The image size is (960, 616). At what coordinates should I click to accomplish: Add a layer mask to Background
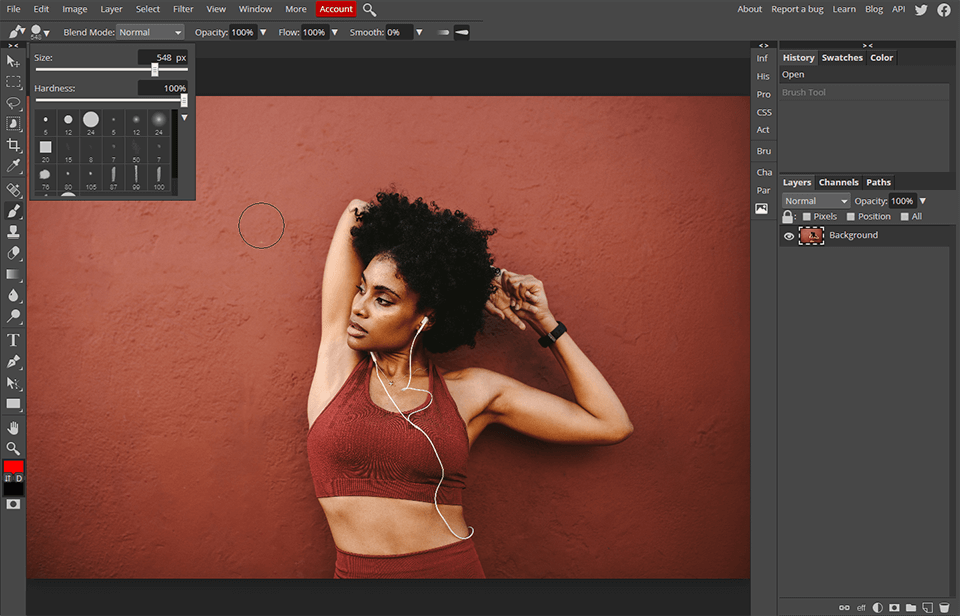point(893,606)
